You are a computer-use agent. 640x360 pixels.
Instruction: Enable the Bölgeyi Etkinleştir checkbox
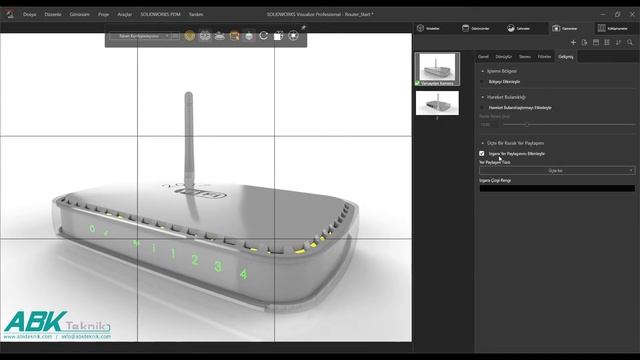point(482,82)
